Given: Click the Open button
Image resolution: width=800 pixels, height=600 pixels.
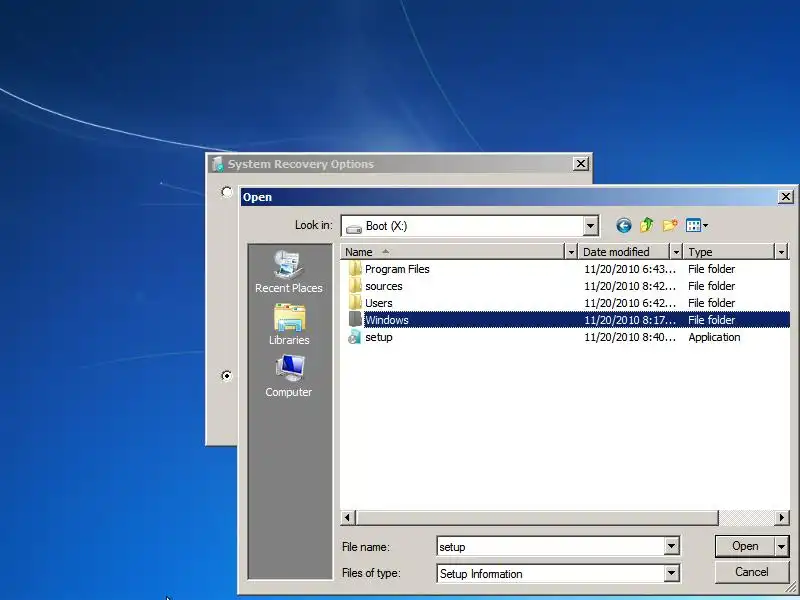Looking at the screenshot, I should click(x=745, y=546).
